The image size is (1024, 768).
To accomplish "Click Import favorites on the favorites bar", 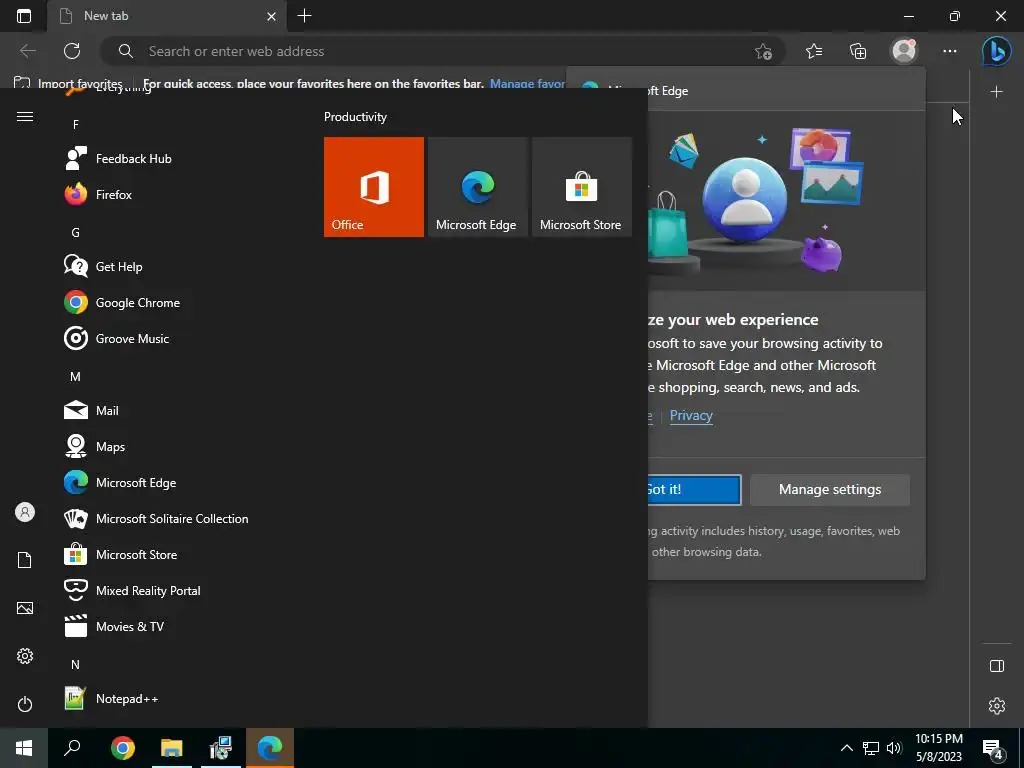I will [68, 83].
